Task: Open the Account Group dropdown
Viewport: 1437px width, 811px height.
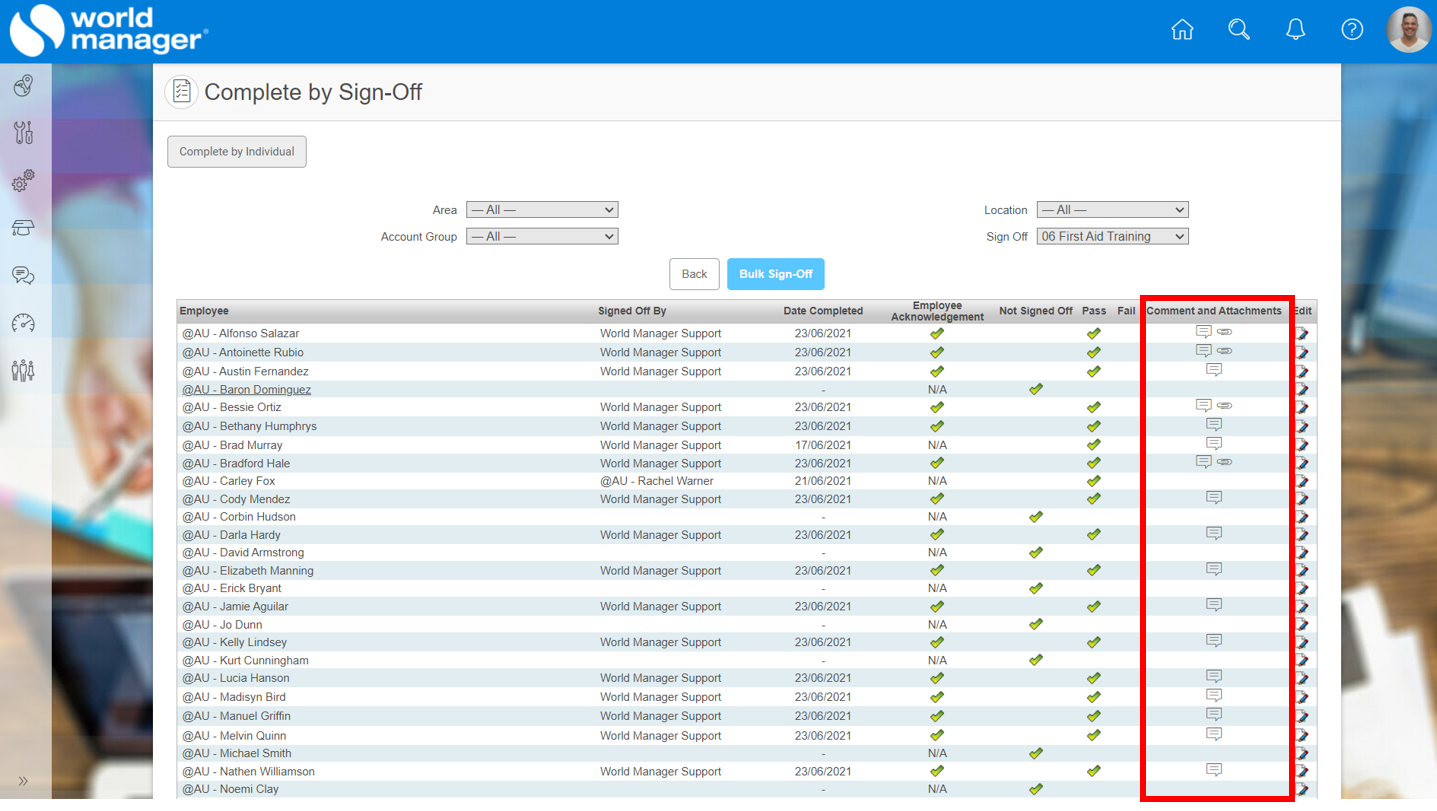Action: point(542,237)
